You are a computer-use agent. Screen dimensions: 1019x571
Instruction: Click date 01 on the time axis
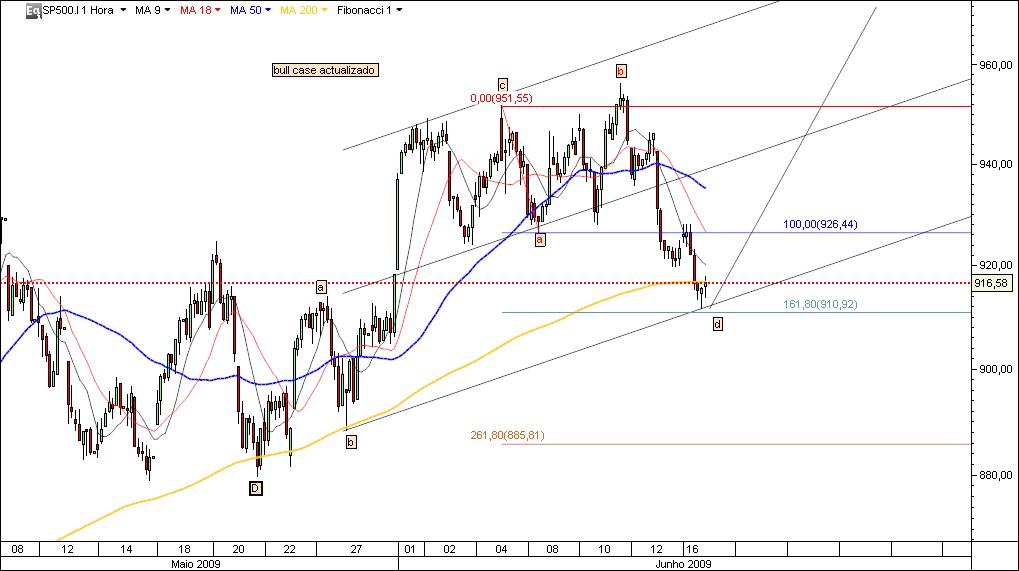(410, 549)
